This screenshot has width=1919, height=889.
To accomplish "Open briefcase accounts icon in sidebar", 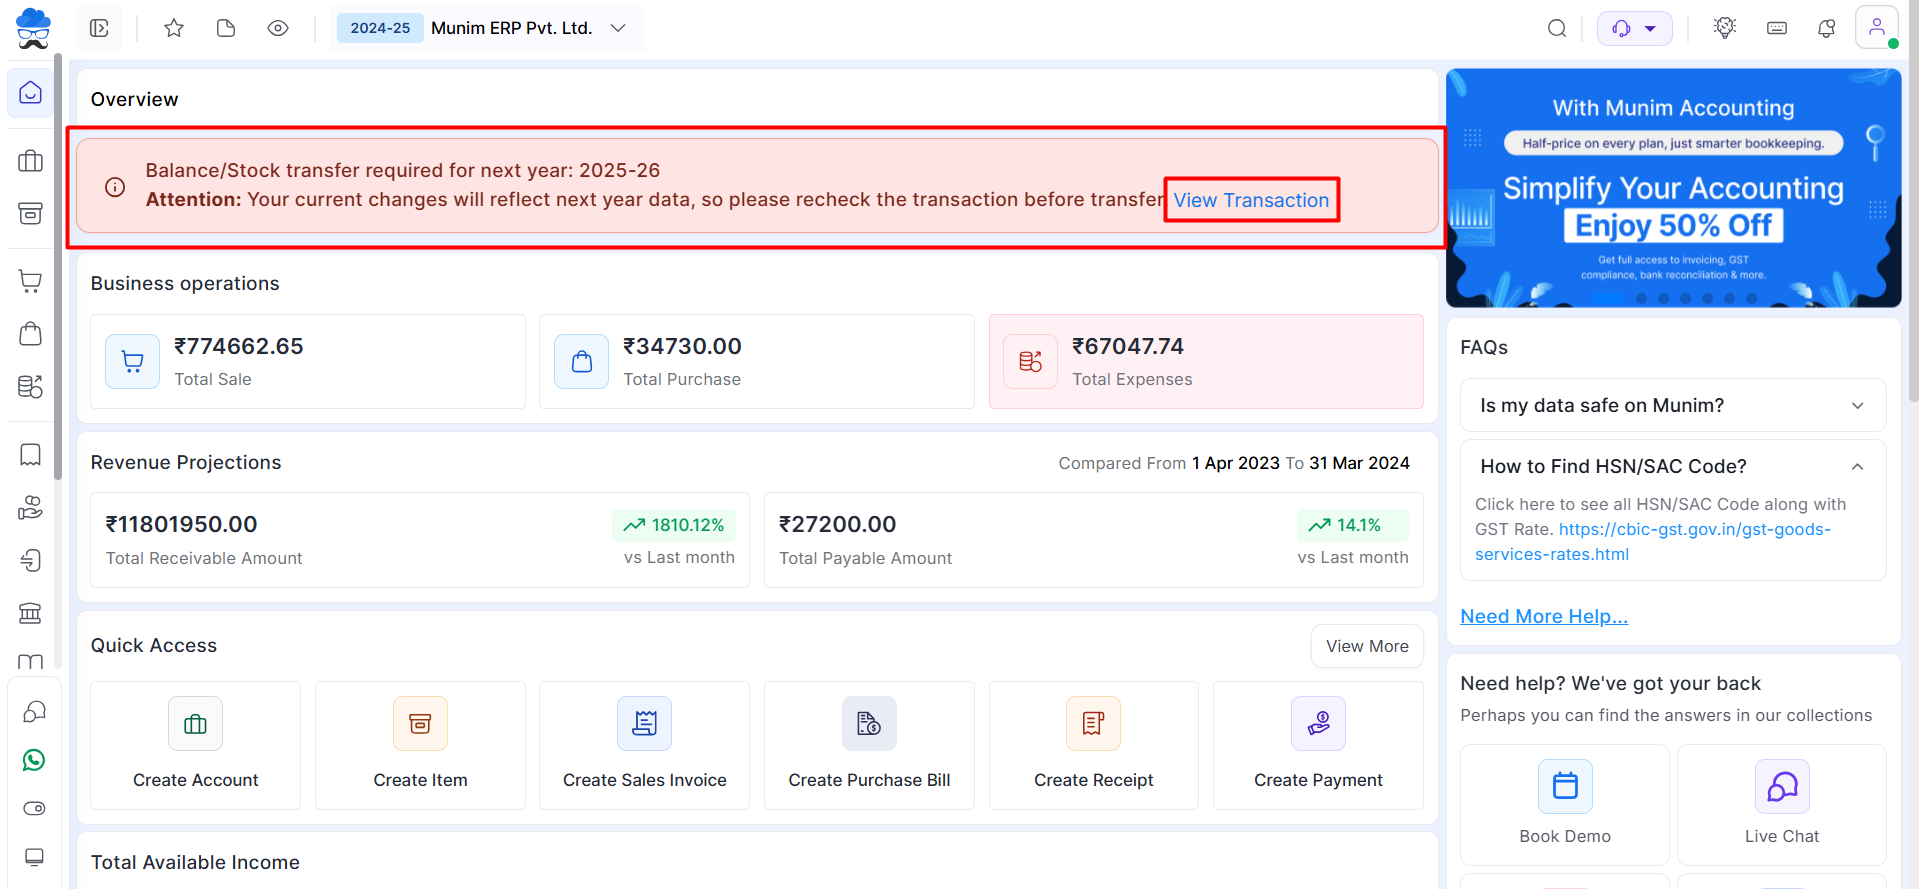I will 31,161.
